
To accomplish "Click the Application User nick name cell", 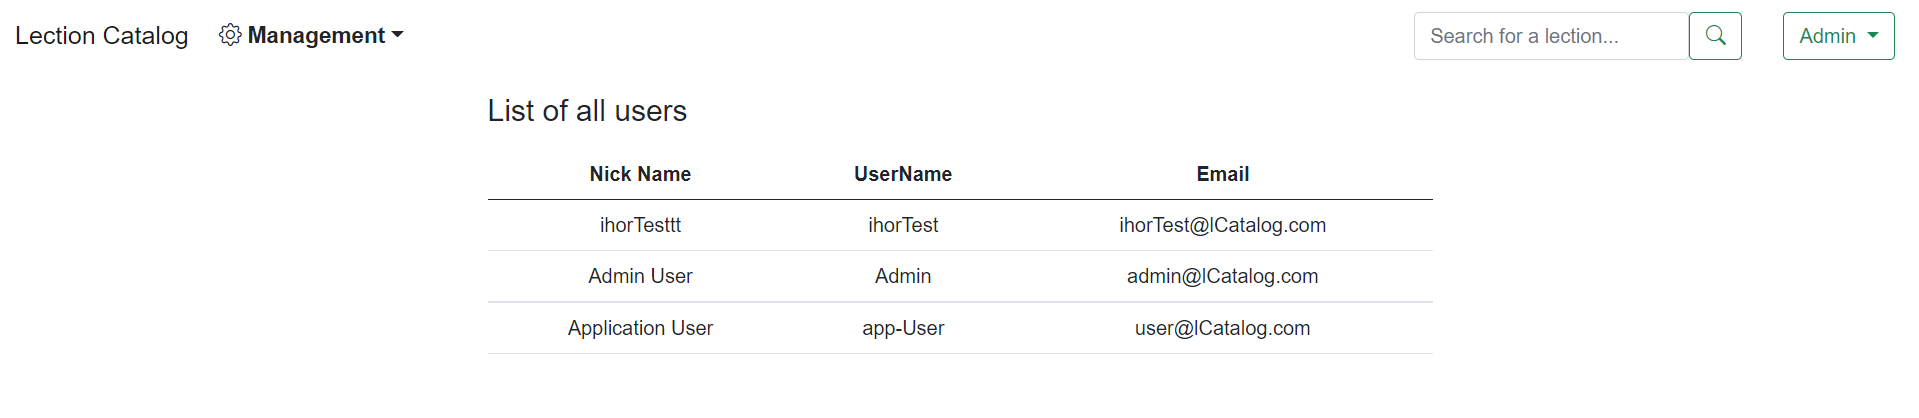I will pos(640,328).
